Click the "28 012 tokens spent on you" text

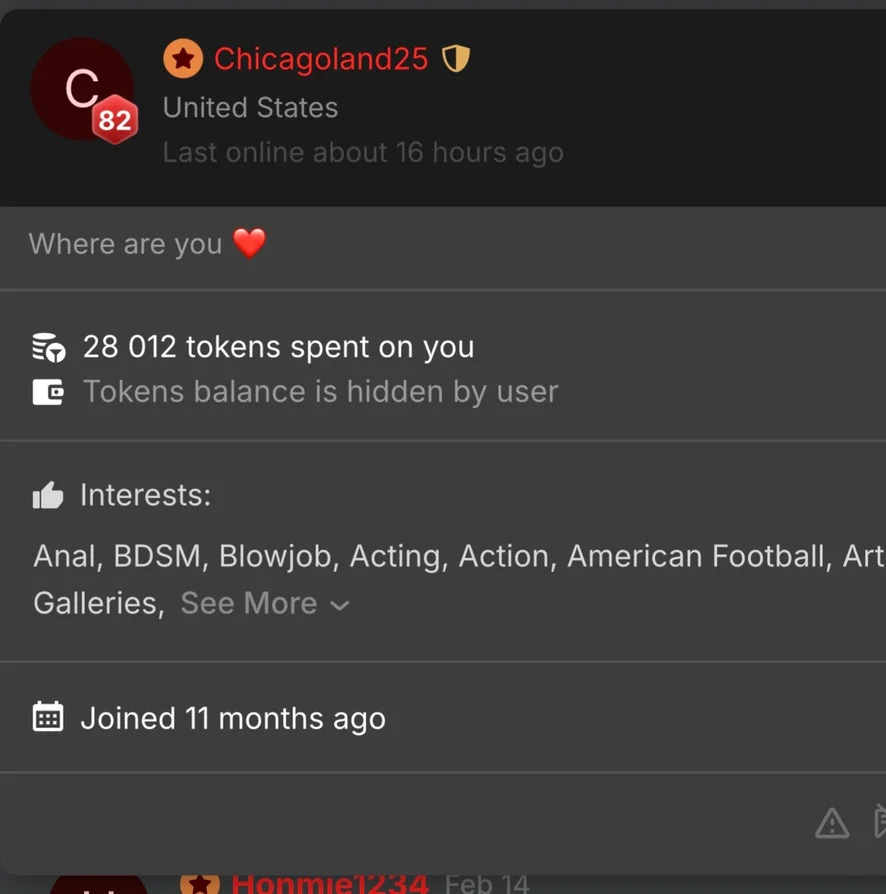coord(278,347)
